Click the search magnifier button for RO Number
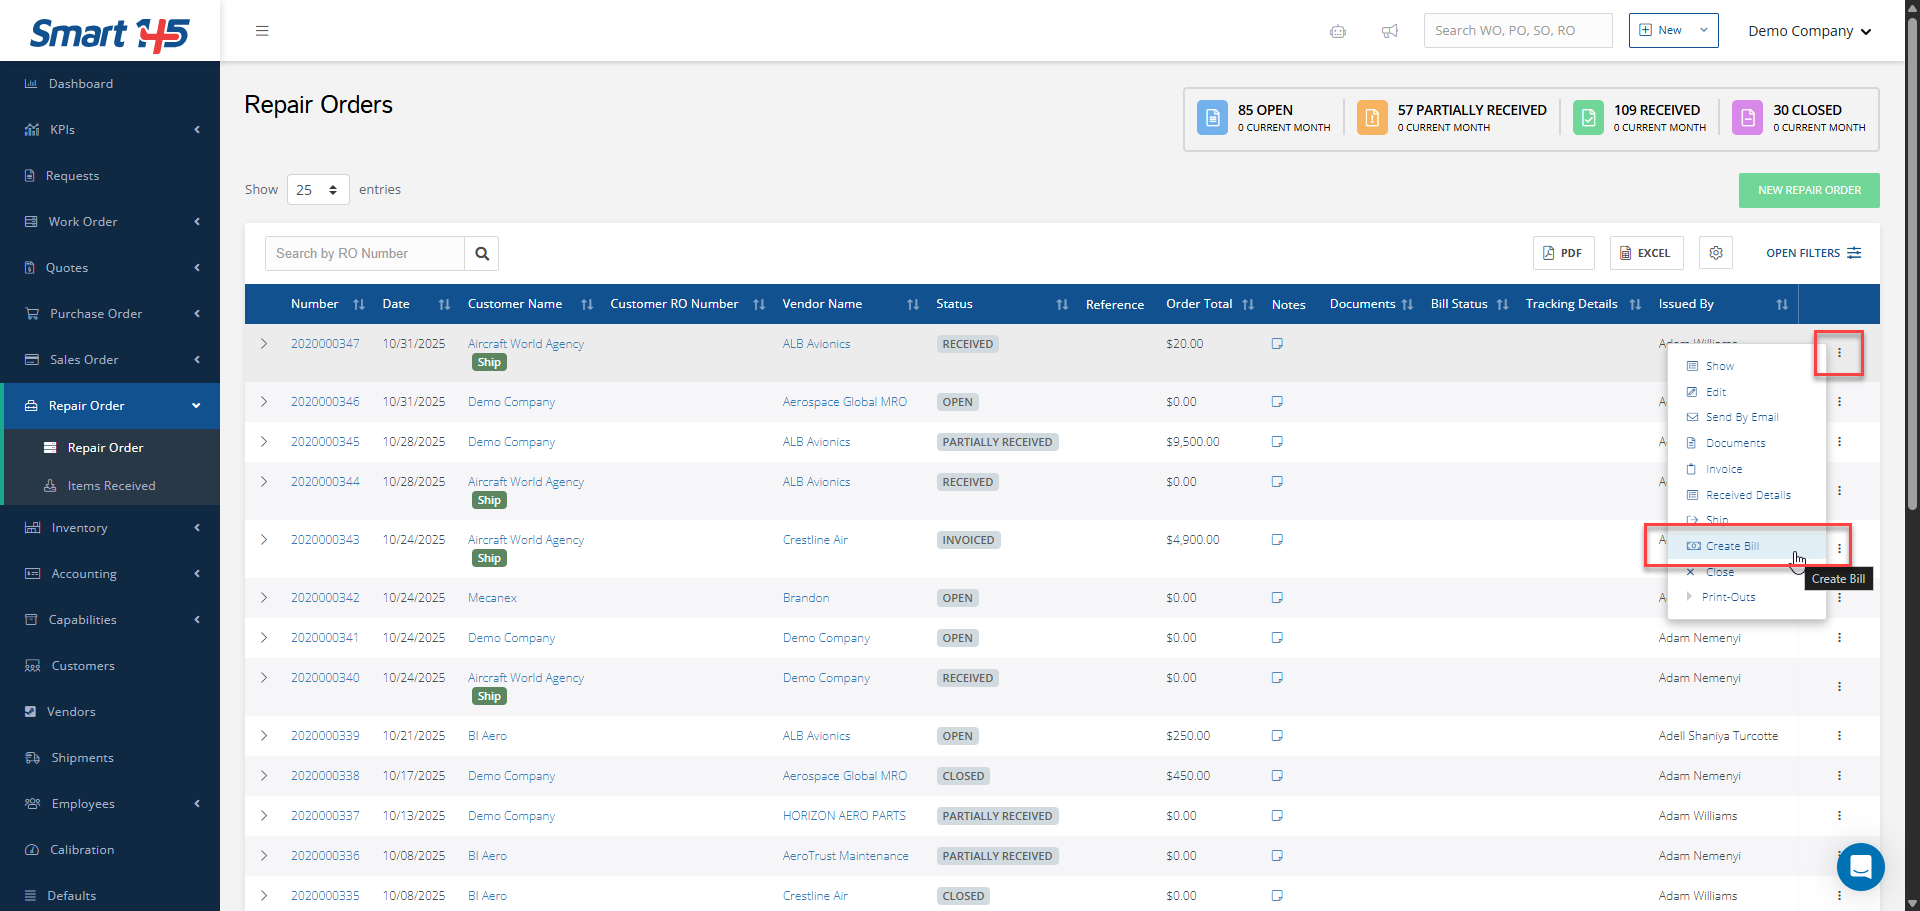Viewport: 1920px width, 911px height. 482,254
